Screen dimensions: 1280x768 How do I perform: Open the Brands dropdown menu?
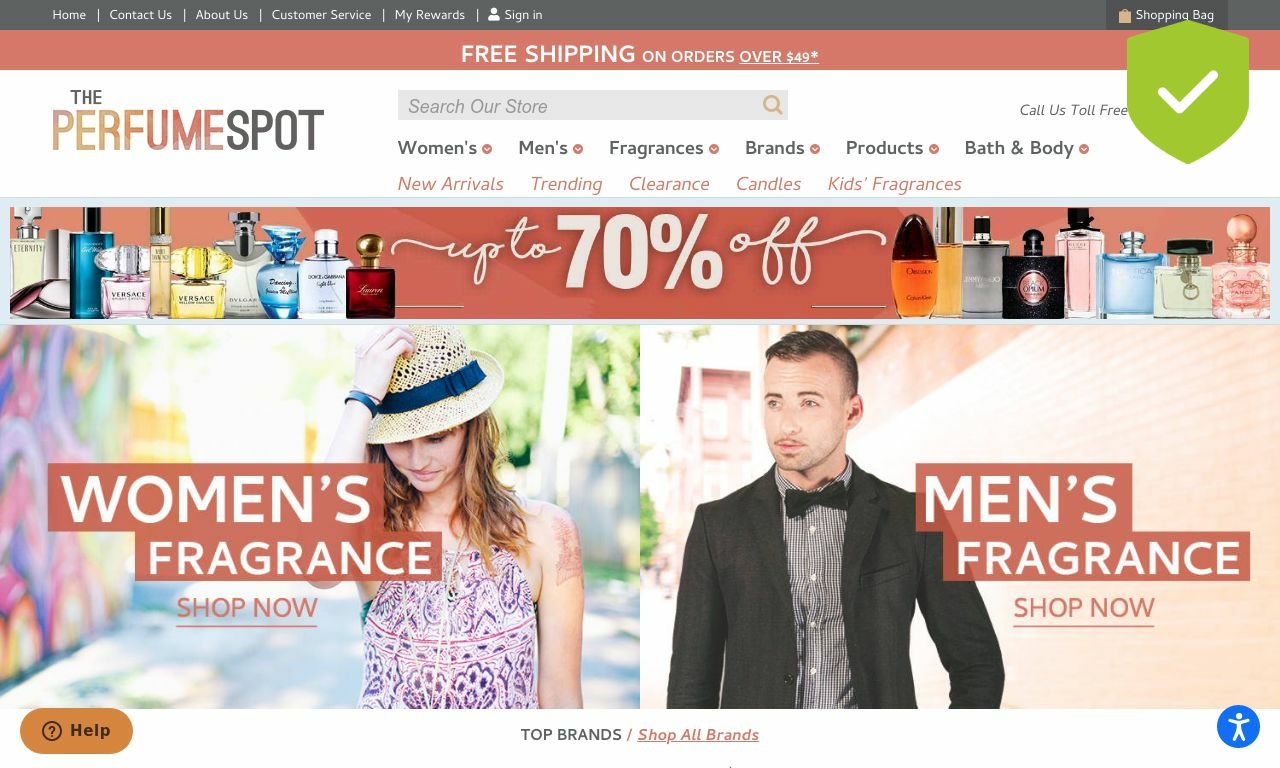[x=782, y=148]
